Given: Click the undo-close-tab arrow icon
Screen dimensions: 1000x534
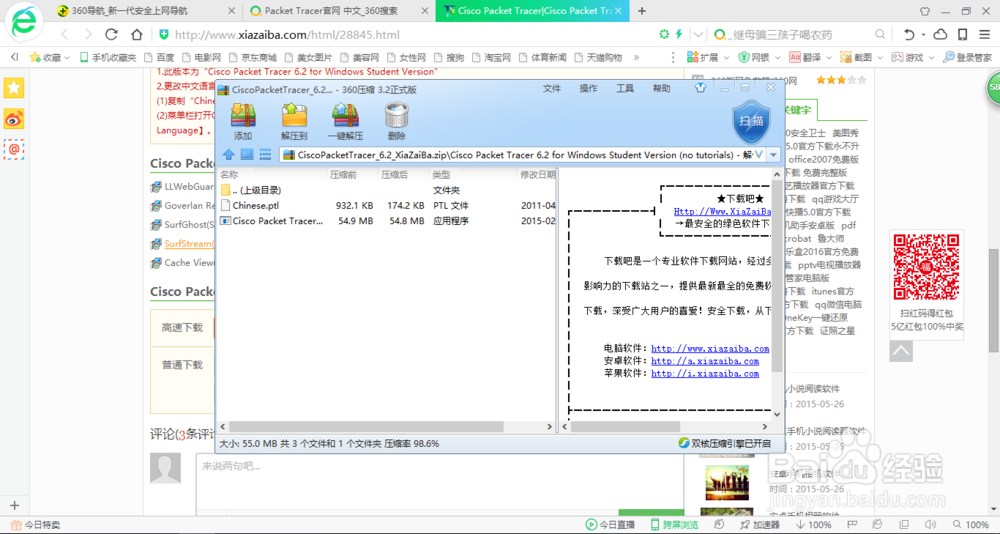Looking at the screenshot, I should click(x=910, y=34).
